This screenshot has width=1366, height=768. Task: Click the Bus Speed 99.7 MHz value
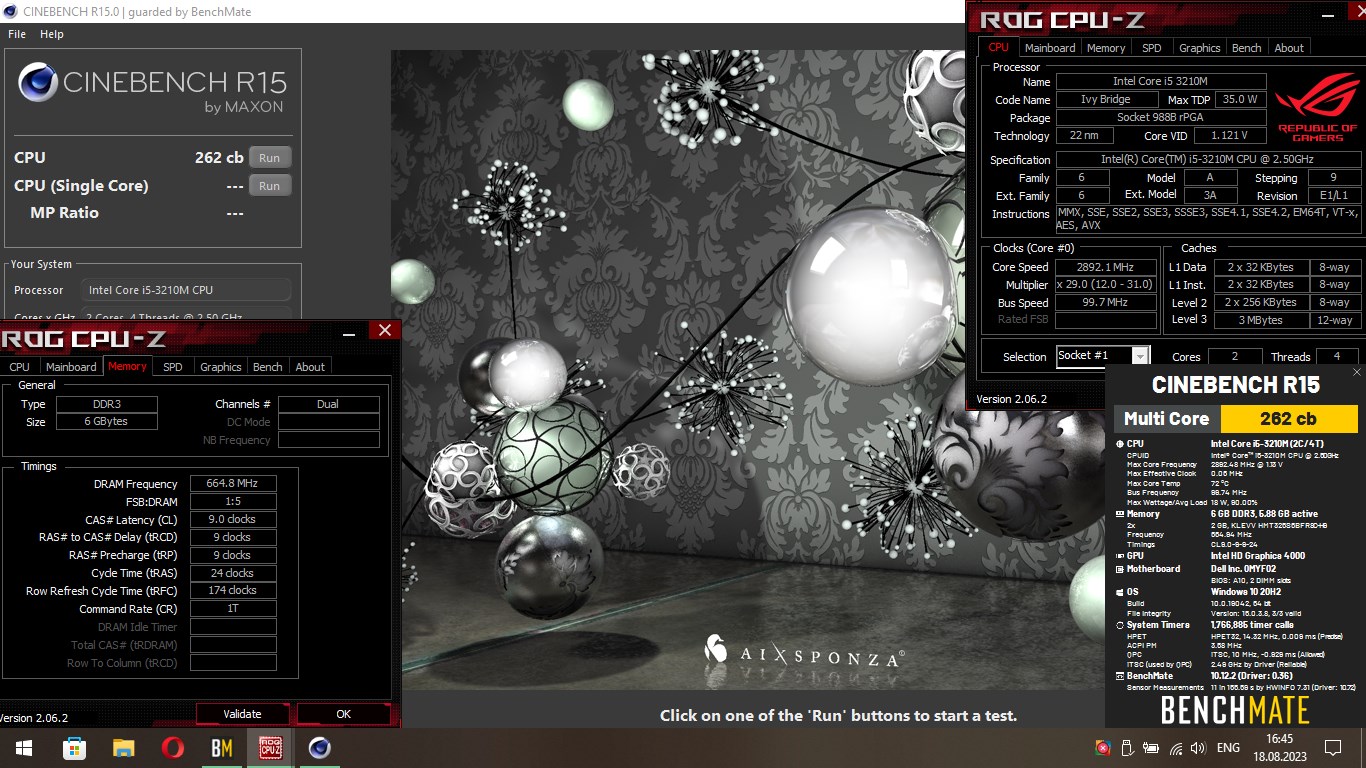coord(1105,303)
